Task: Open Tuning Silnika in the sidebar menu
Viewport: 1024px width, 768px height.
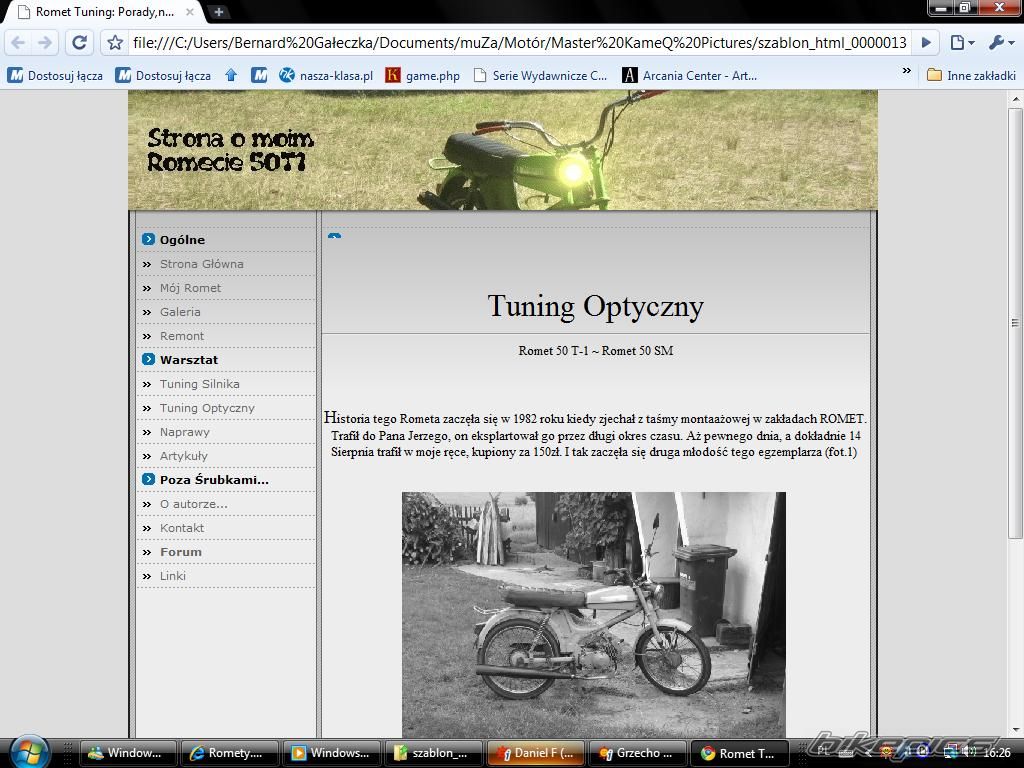Action: [199, 384]
